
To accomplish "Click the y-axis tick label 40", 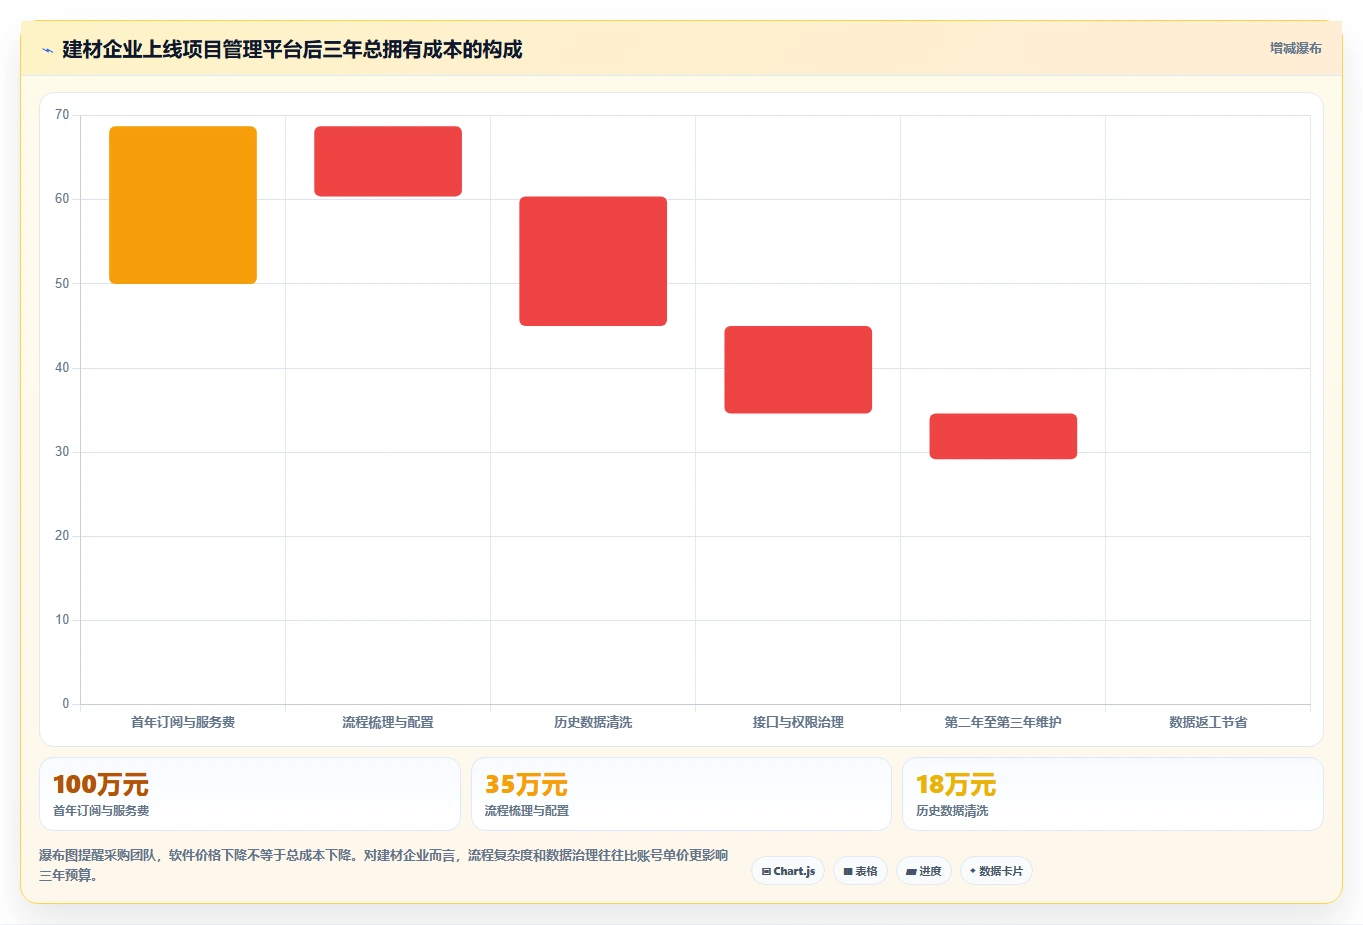I will pos(62,368).
